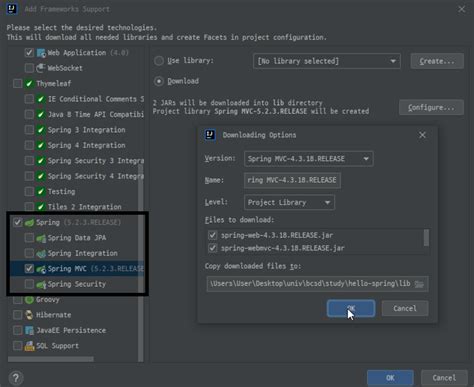
Task: Click the files to download scrollbar
Action: click(426, 238)
